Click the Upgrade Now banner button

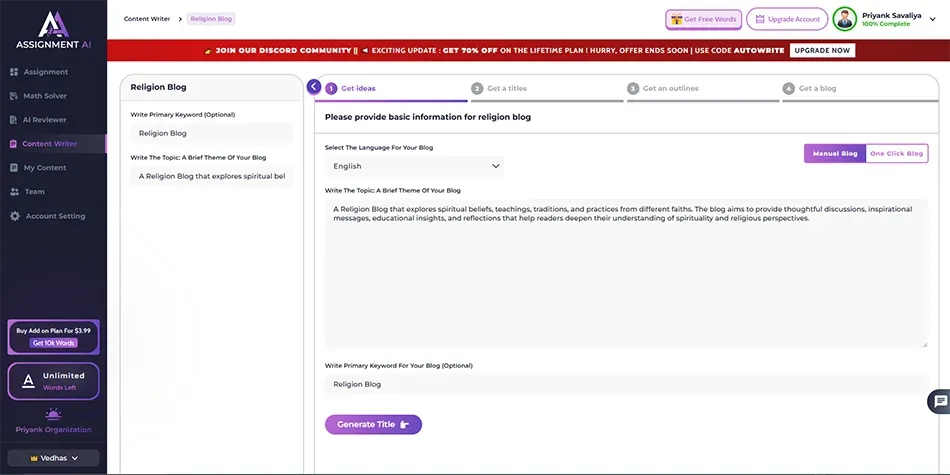coord(822,50)
